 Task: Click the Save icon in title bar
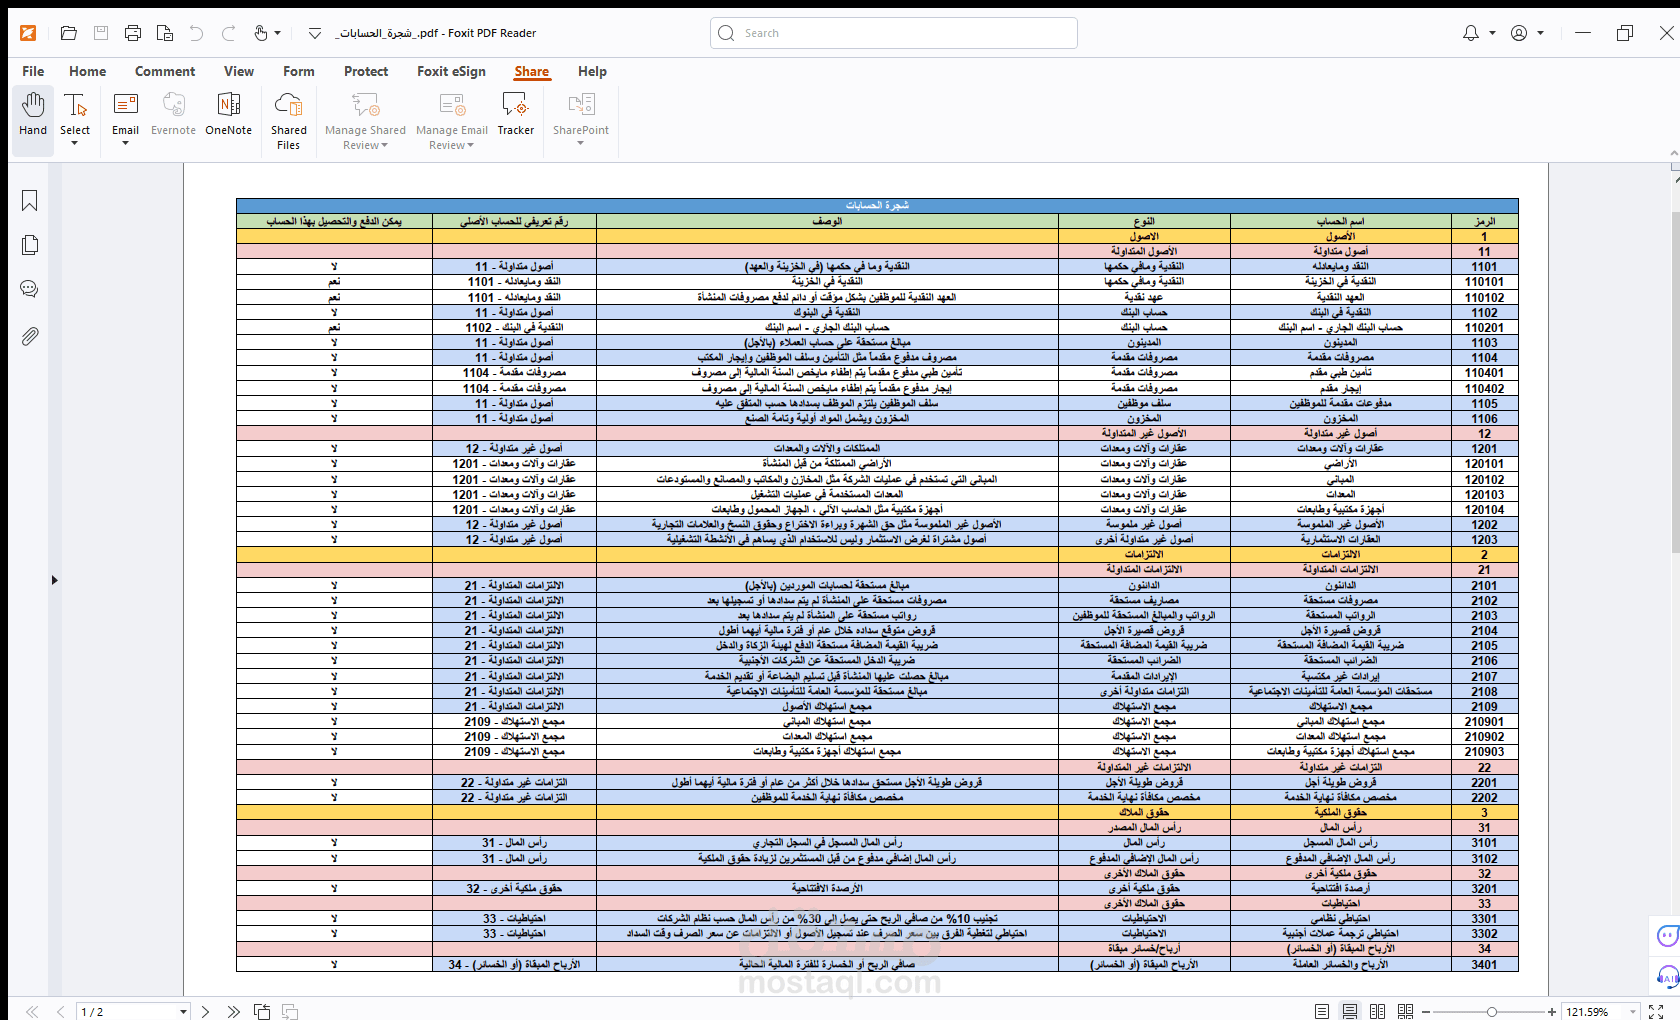(101, 33)
